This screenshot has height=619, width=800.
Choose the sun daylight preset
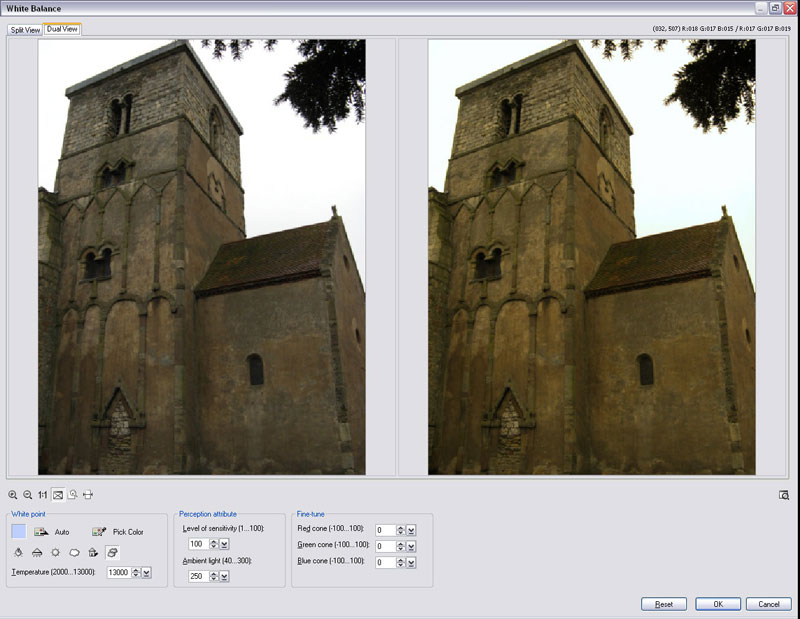[55, 552]
